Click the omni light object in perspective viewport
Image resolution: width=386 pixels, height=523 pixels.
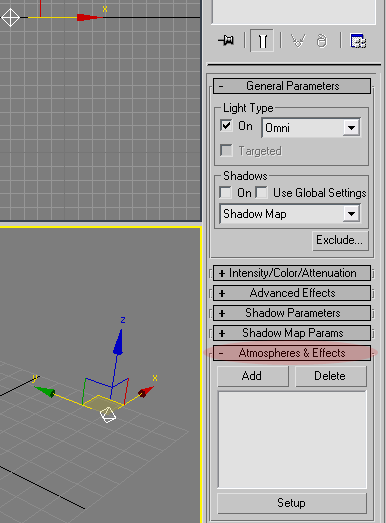108,415
